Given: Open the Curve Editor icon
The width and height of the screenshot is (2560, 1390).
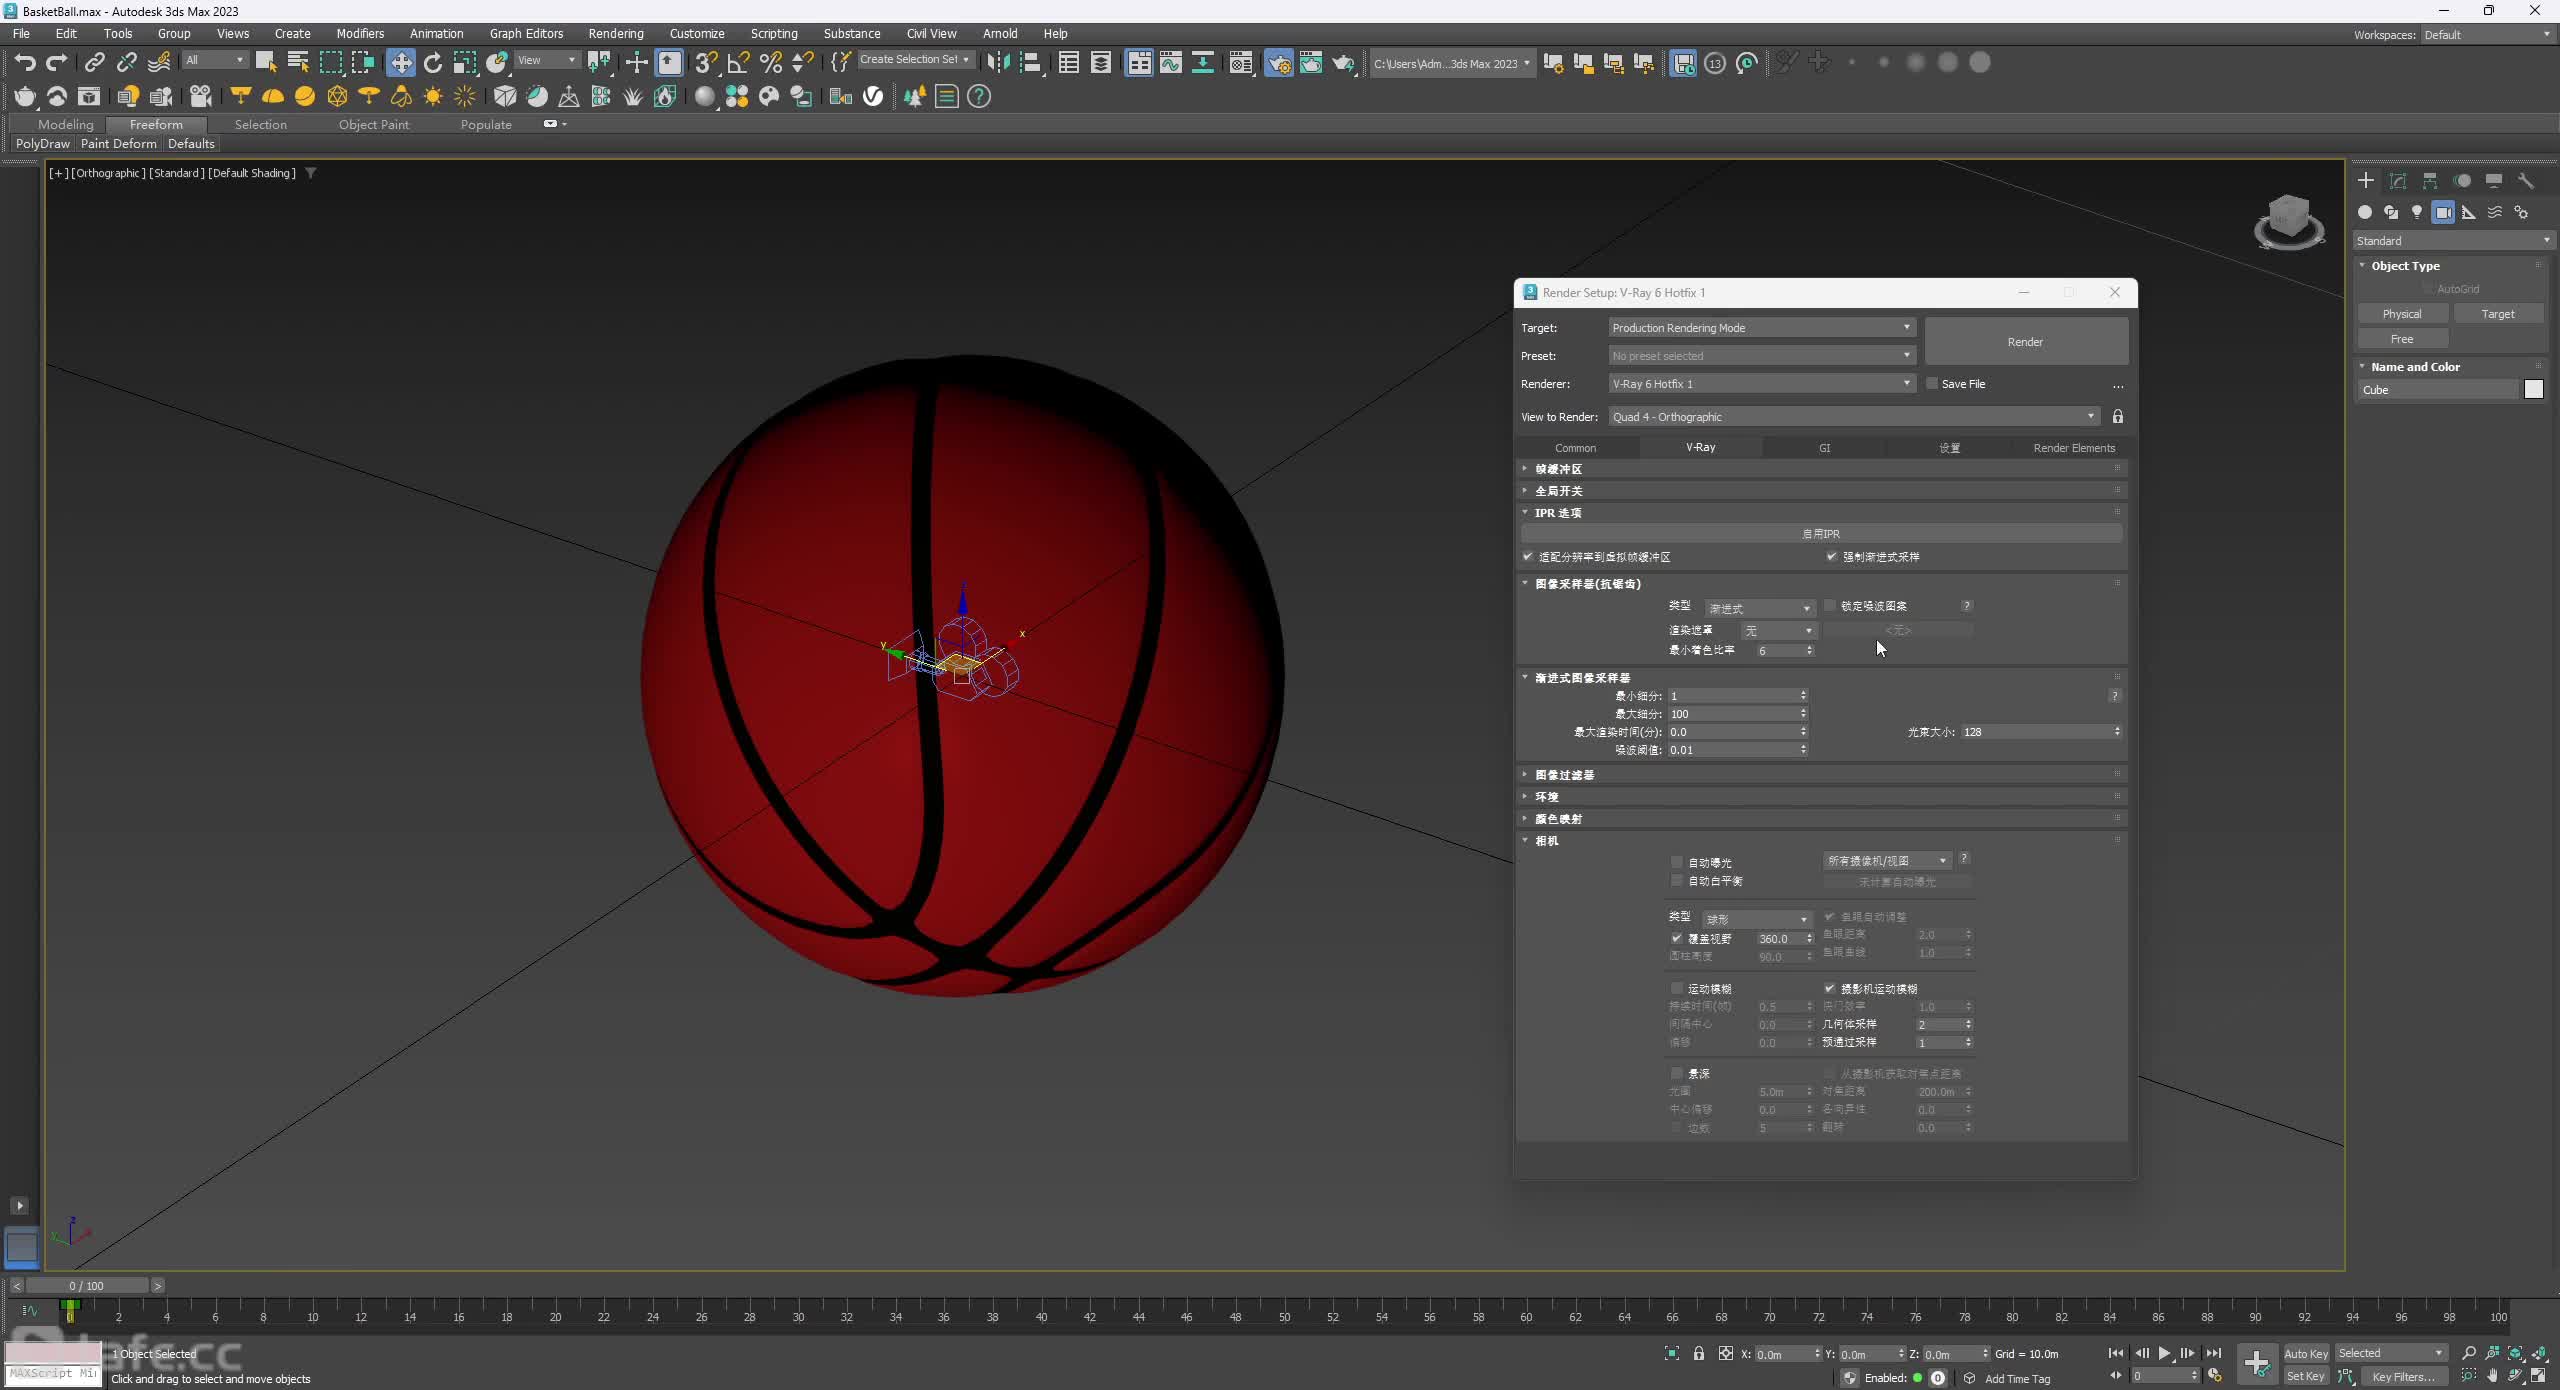Looking at the screenshot, I should 1171,63.
